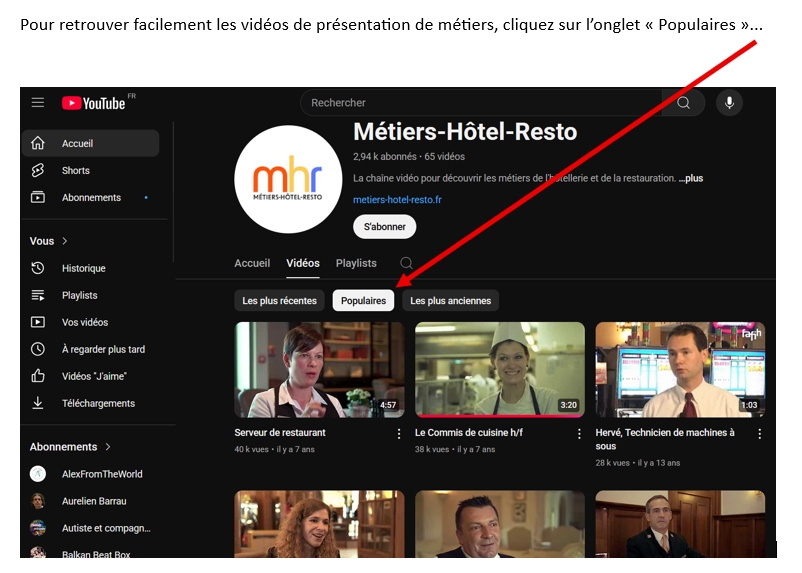Expand the Vous section chevron
The image size is (802, 573).
click(64, 241)
